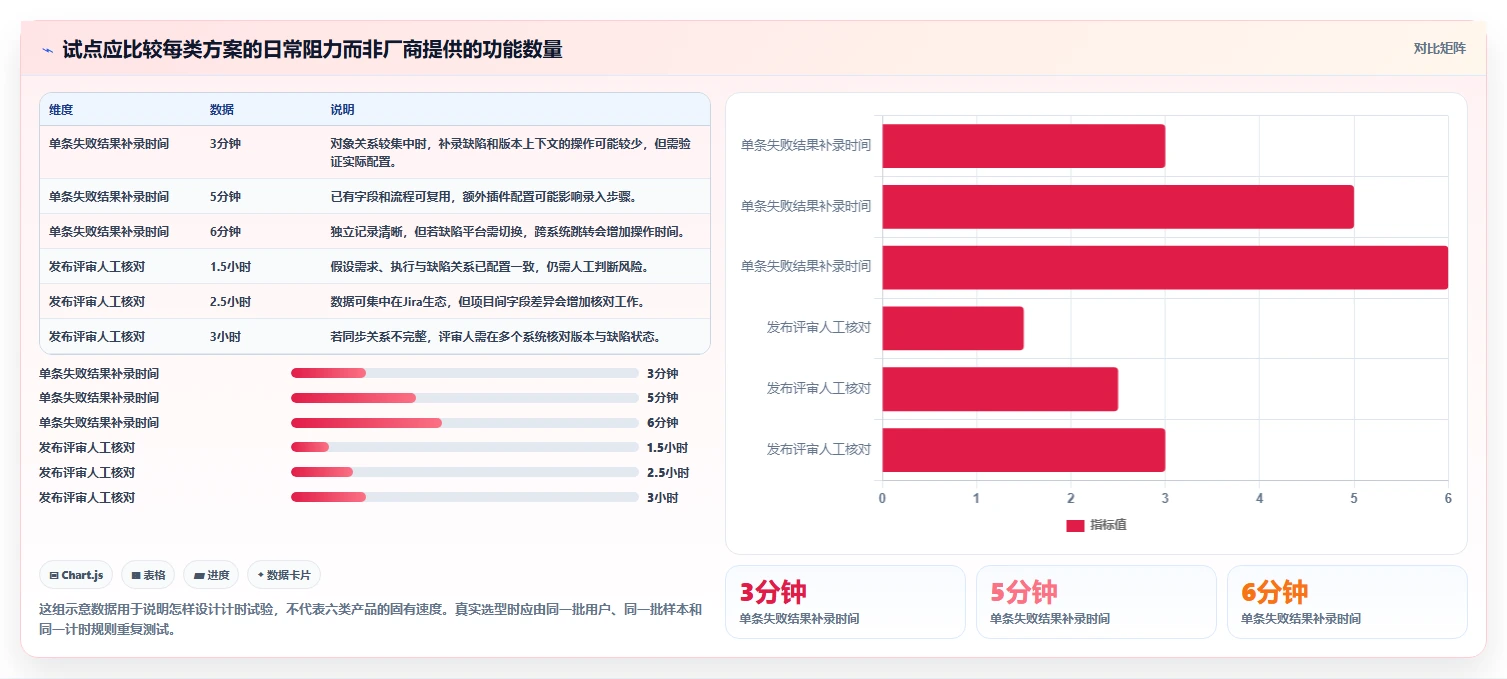The image size is (1507, 679).
Task: Open the red 3分钟 data card
Action: pyautogui.click(x=845, y=602)
